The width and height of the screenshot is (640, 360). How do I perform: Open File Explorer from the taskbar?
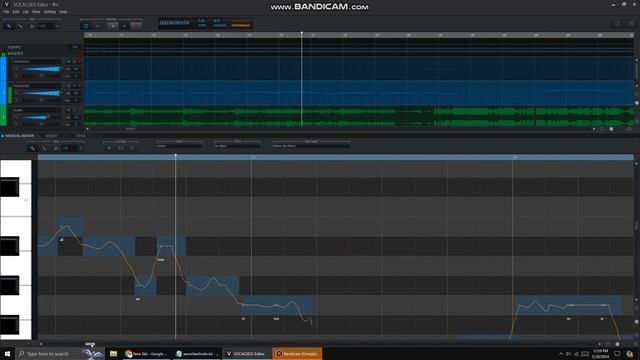[113, 353]
